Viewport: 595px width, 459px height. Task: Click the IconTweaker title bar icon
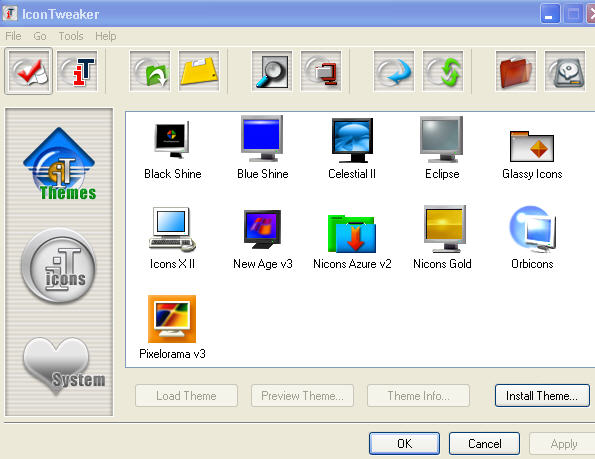point(10,14)
